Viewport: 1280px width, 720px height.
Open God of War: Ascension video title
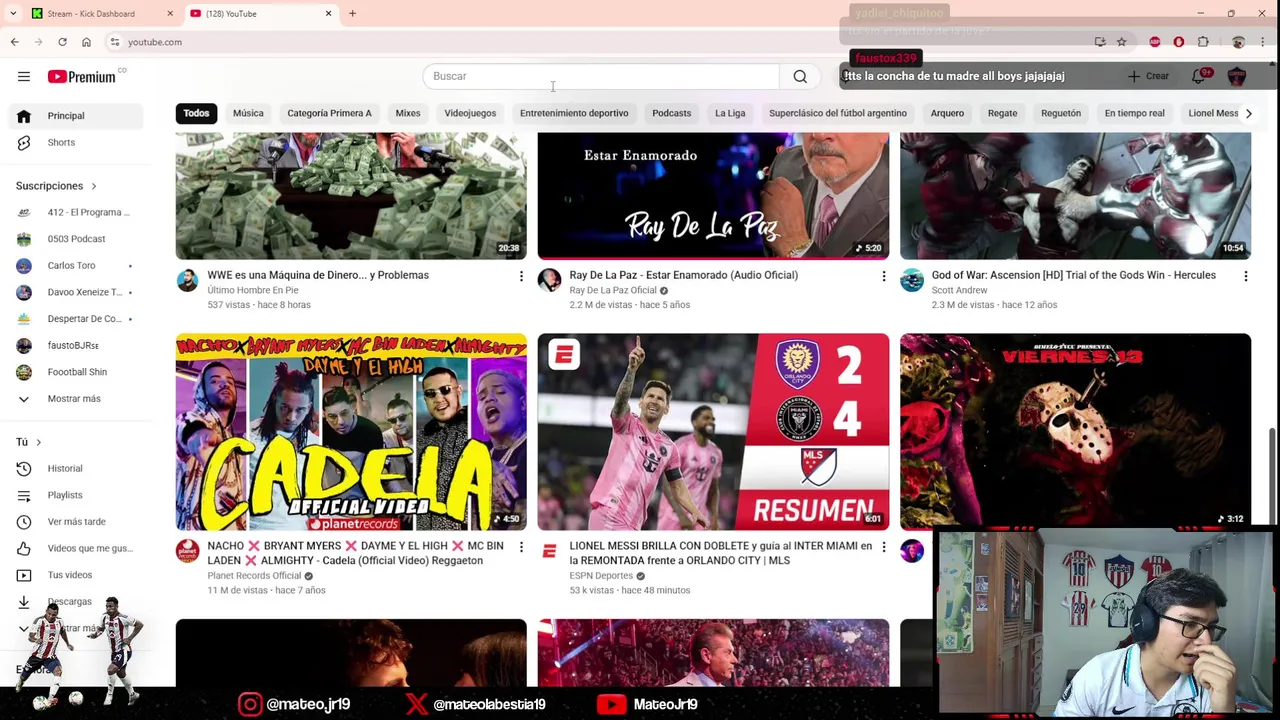pyautogui.click(x=1073, y=275)
